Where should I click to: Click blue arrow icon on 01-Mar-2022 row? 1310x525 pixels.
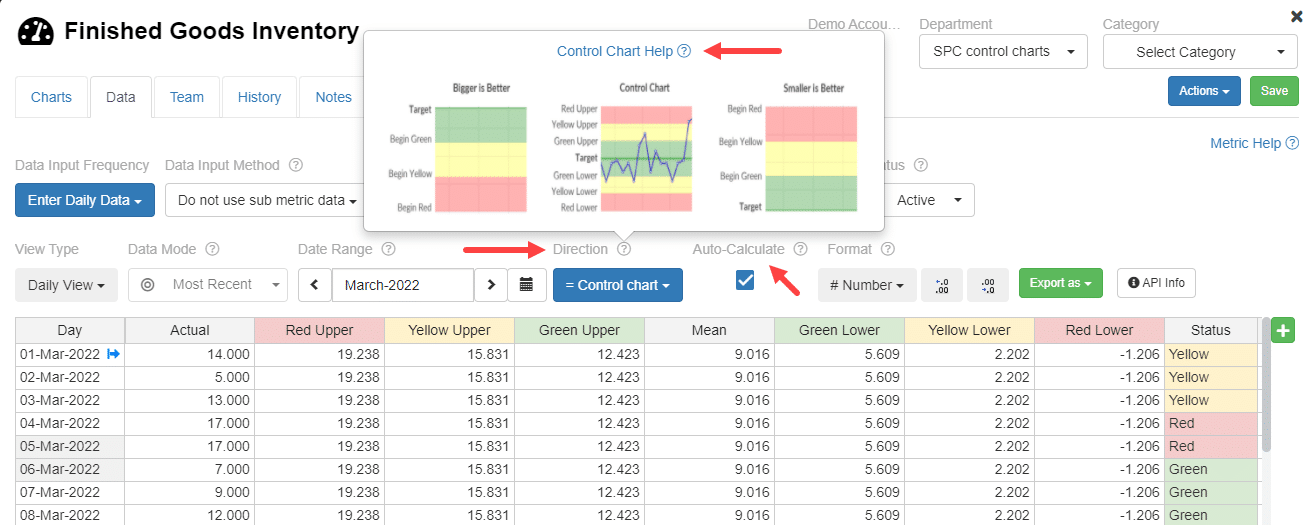tap(113, 354)
